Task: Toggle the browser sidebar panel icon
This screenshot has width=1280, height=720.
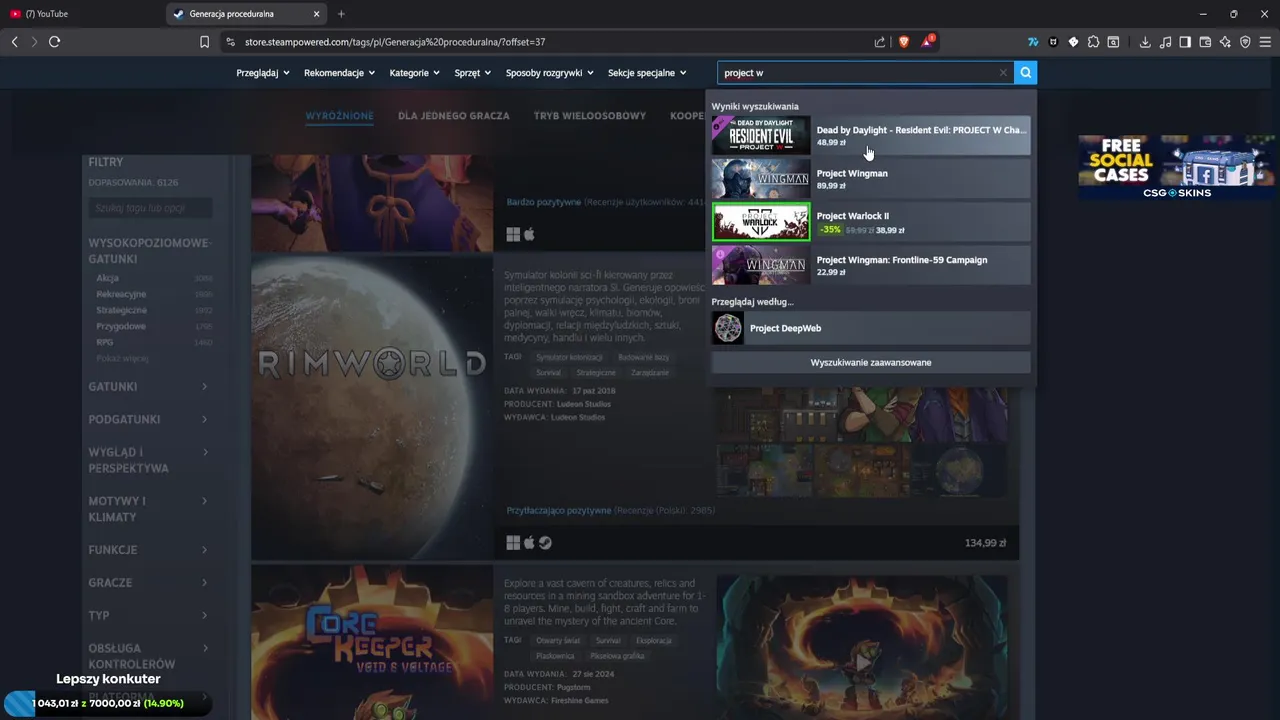Action: coord(1185,42)
